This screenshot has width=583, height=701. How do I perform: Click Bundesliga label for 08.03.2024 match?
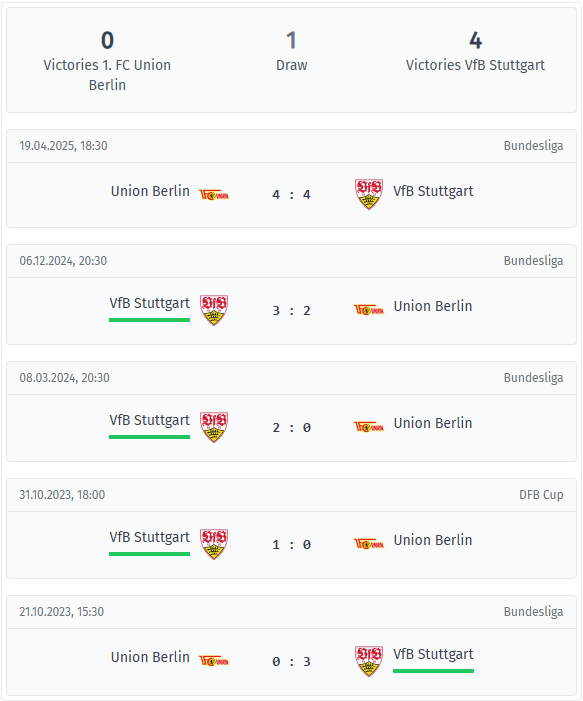click(533, 378)
